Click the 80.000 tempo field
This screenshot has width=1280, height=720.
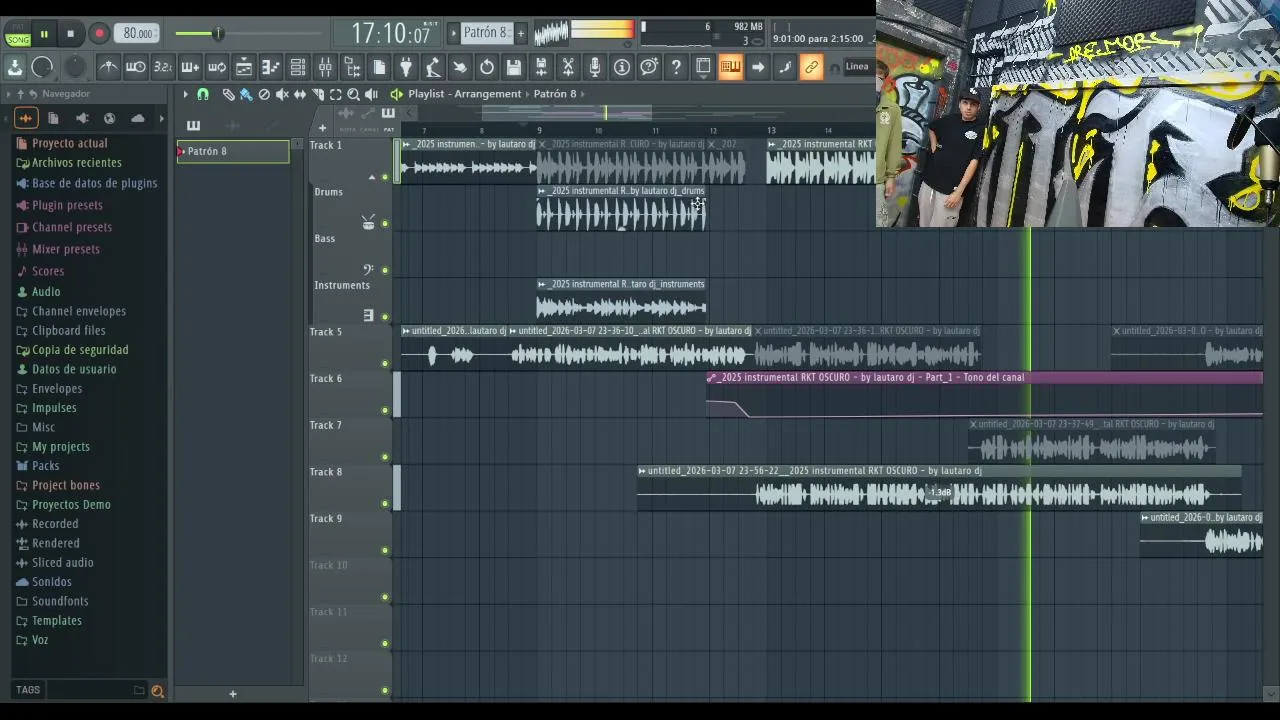tap(137, 34)
